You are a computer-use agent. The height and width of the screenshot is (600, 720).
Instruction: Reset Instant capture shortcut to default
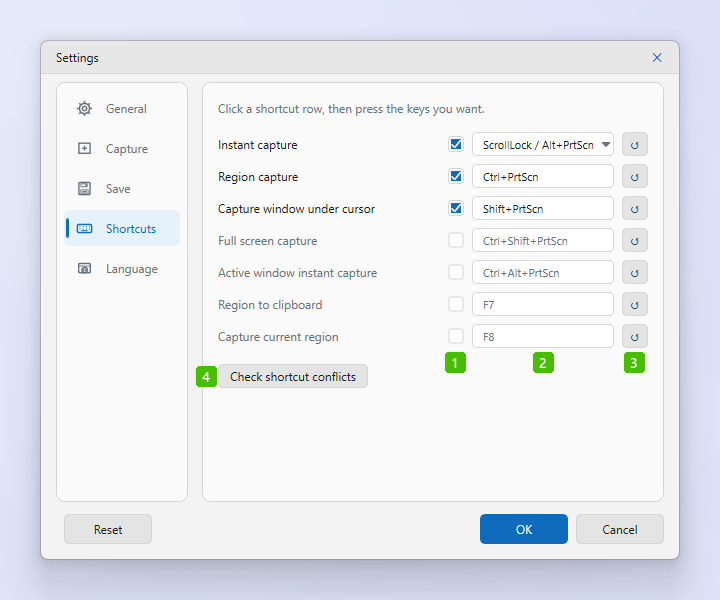[x=635, y=145]
